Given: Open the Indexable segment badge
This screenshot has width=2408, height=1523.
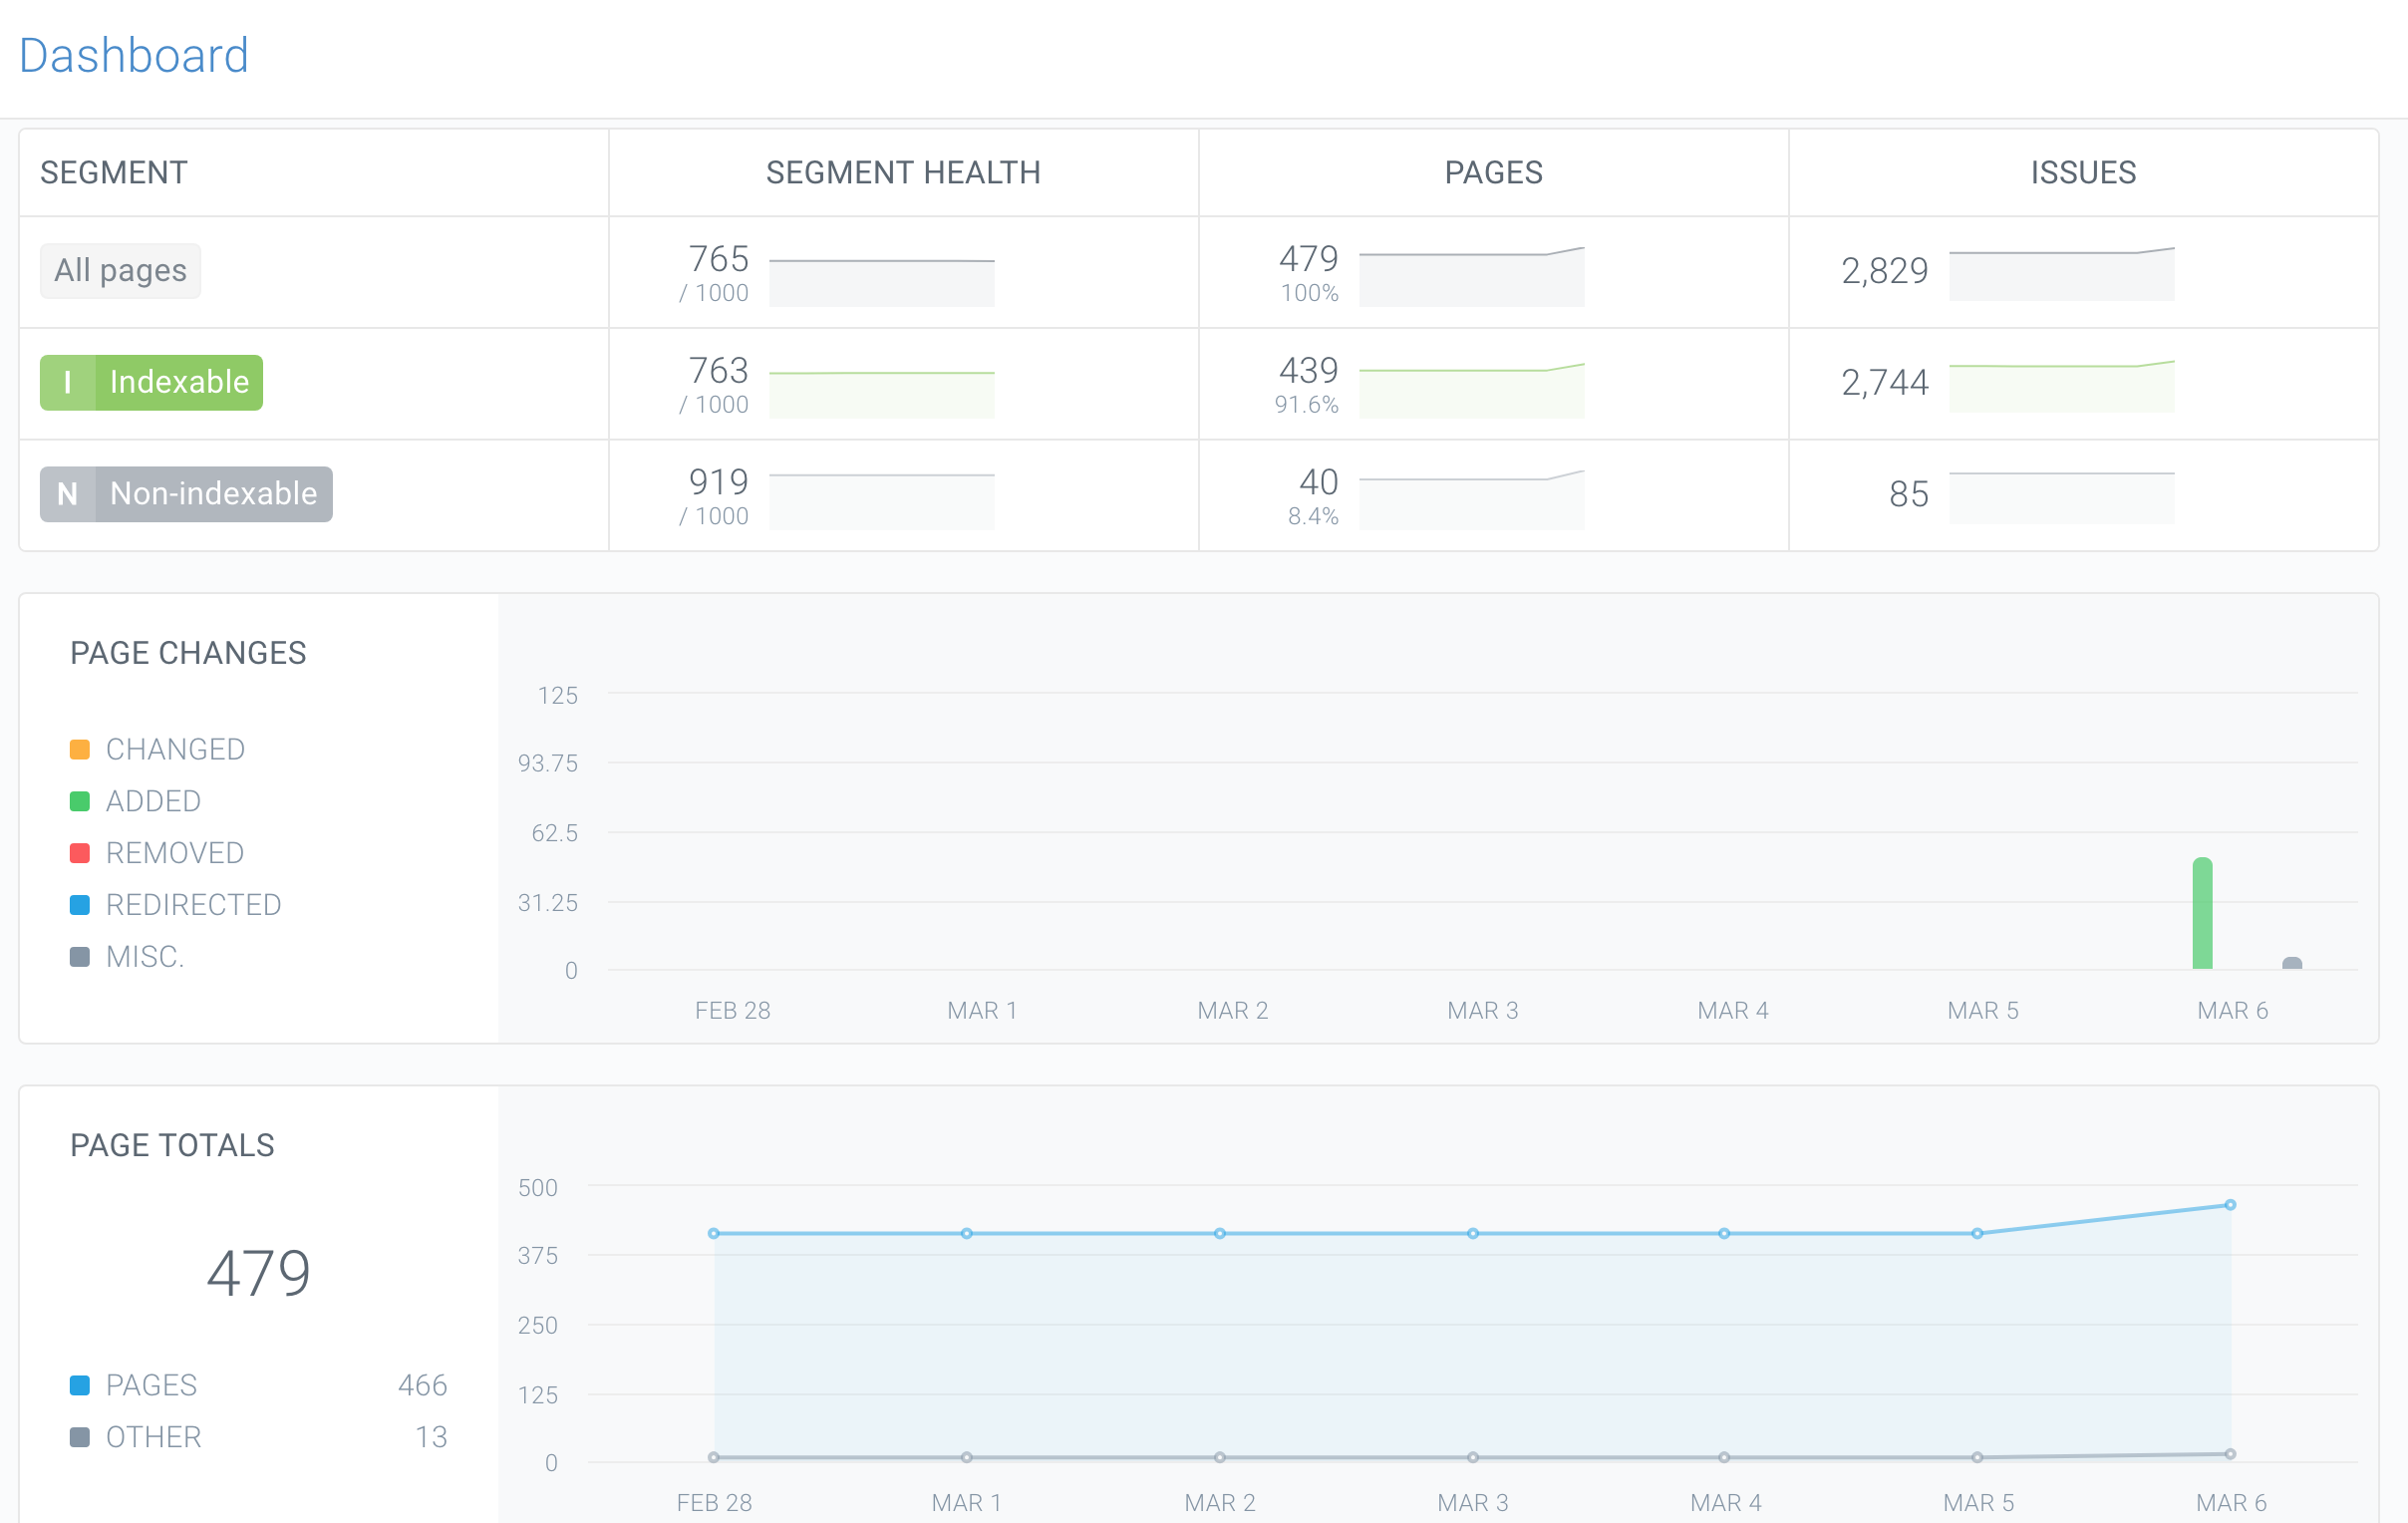Looking at the screenshot, I should (x=151, y=382).
